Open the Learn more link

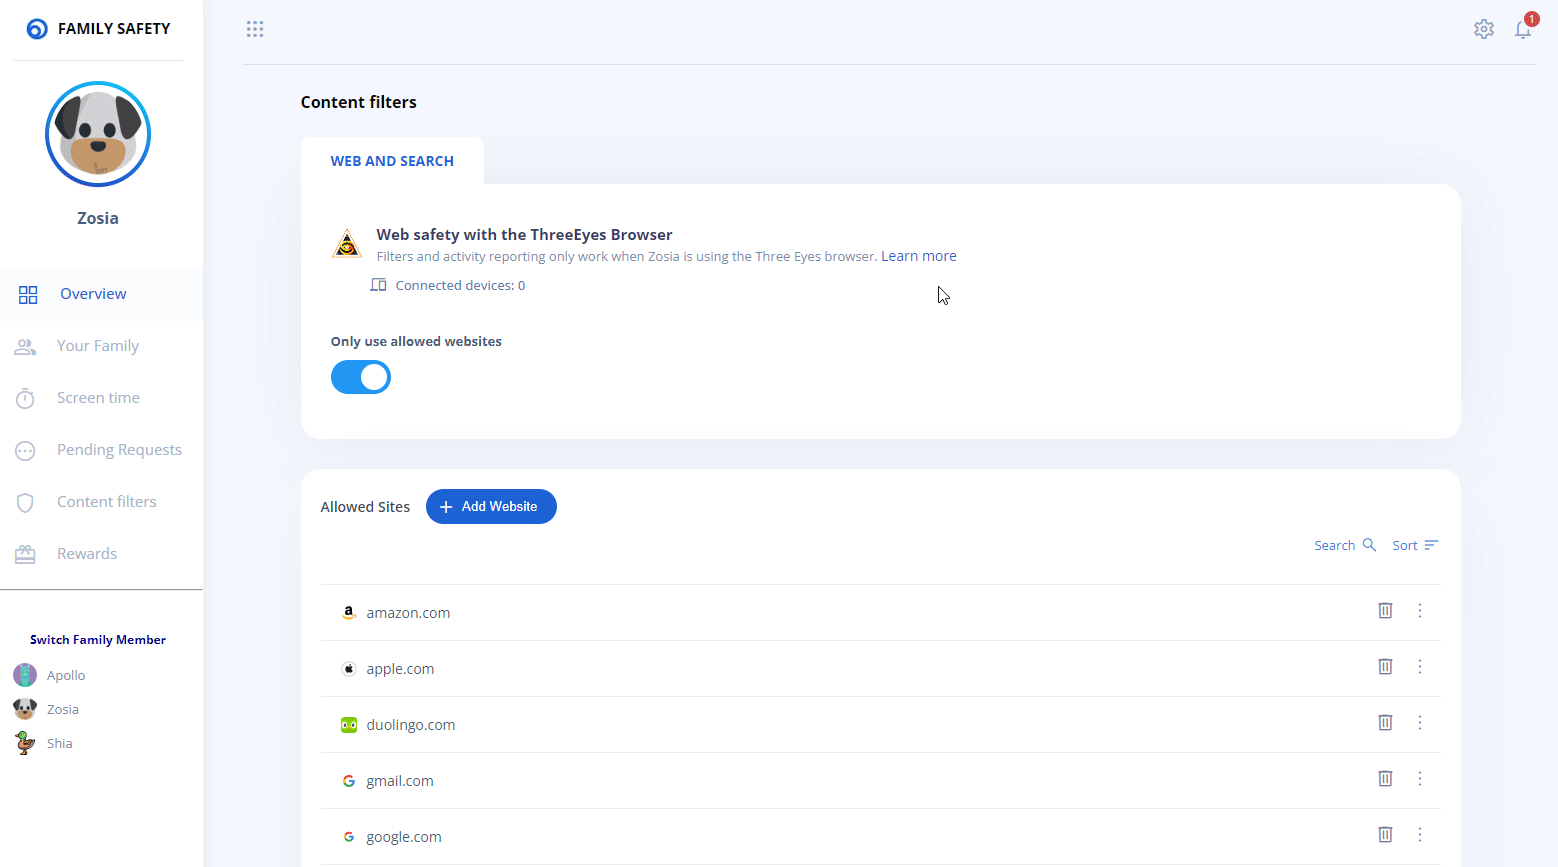click(917, 256)
